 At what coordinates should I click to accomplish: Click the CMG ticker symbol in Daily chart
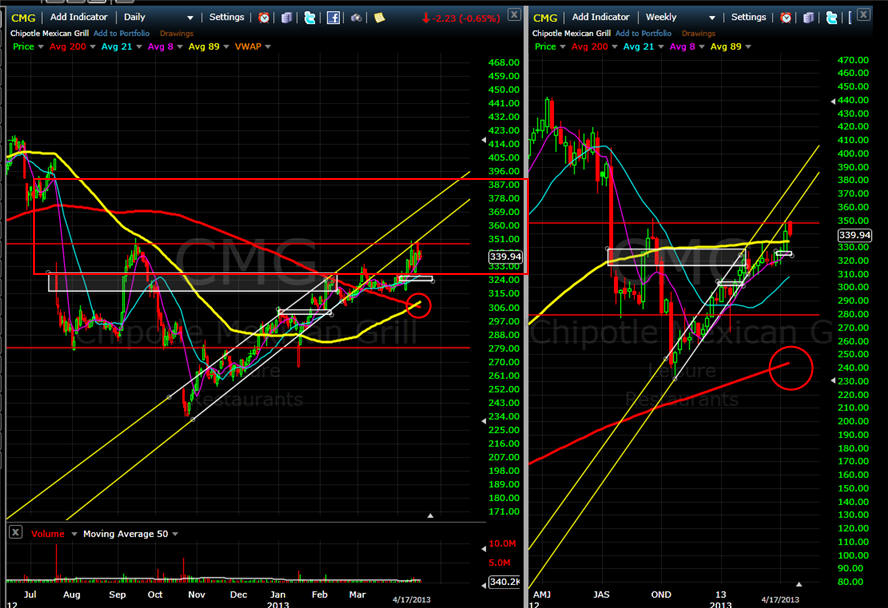click(23, 18)
